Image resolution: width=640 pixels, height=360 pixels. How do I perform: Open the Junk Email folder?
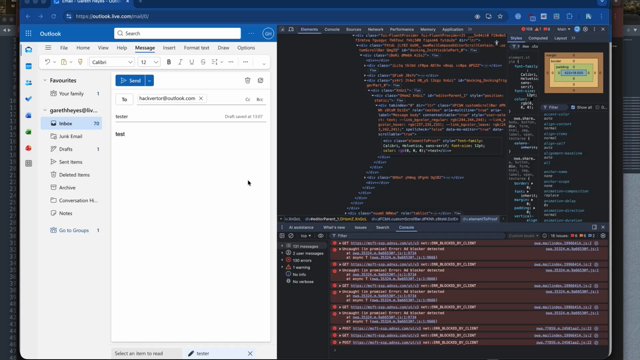point(71,136)
